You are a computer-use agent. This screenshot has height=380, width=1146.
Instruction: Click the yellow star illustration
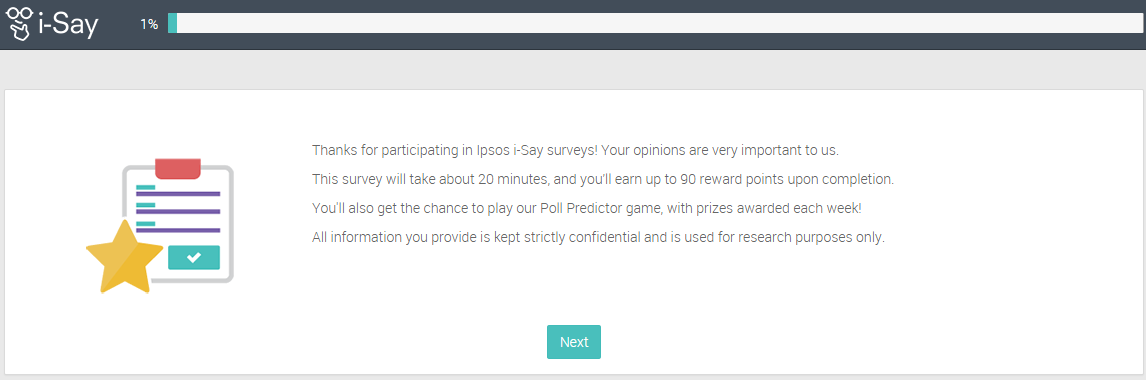point(124,256)
